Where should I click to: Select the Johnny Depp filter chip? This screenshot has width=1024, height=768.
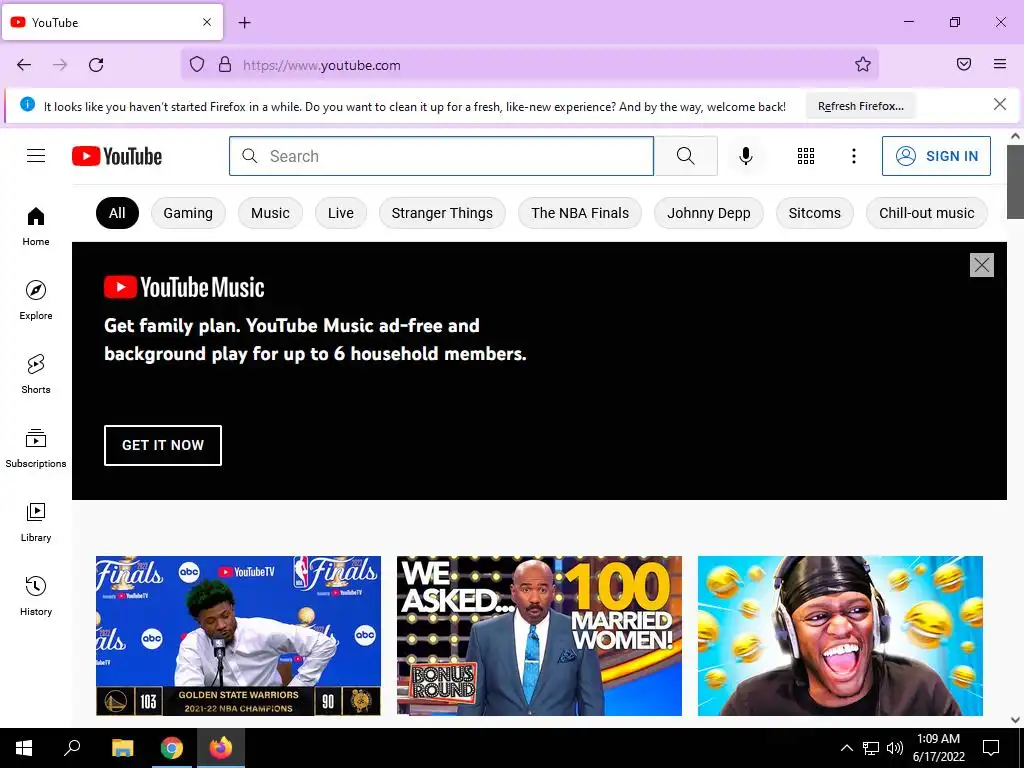[x=709, y=213]
